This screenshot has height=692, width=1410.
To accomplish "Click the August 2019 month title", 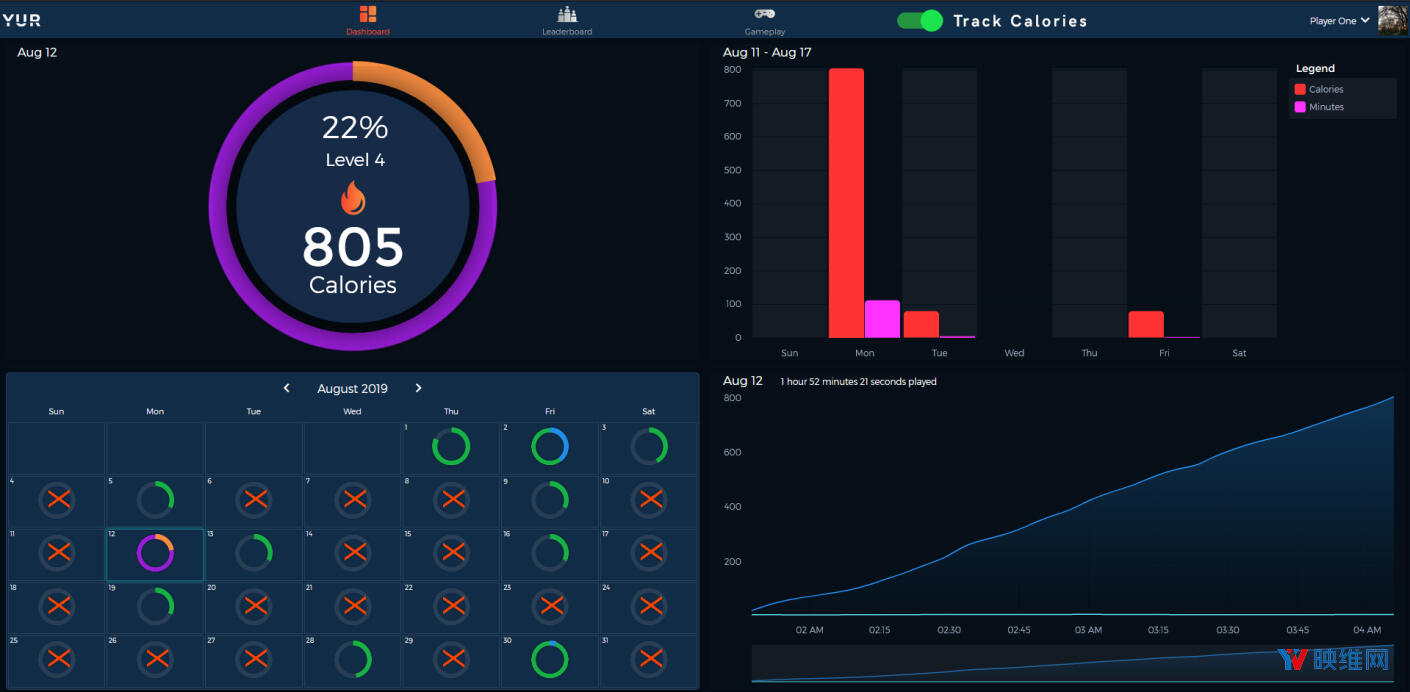I will (352, 388).
